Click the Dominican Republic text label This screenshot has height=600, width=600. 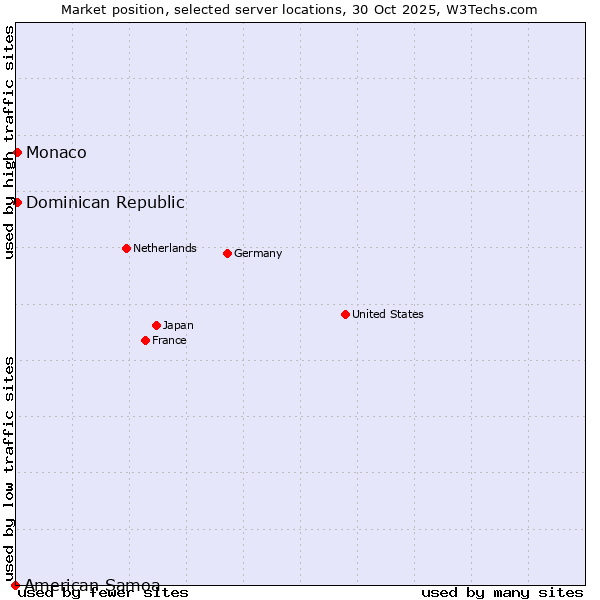click(x=105, y=202)
